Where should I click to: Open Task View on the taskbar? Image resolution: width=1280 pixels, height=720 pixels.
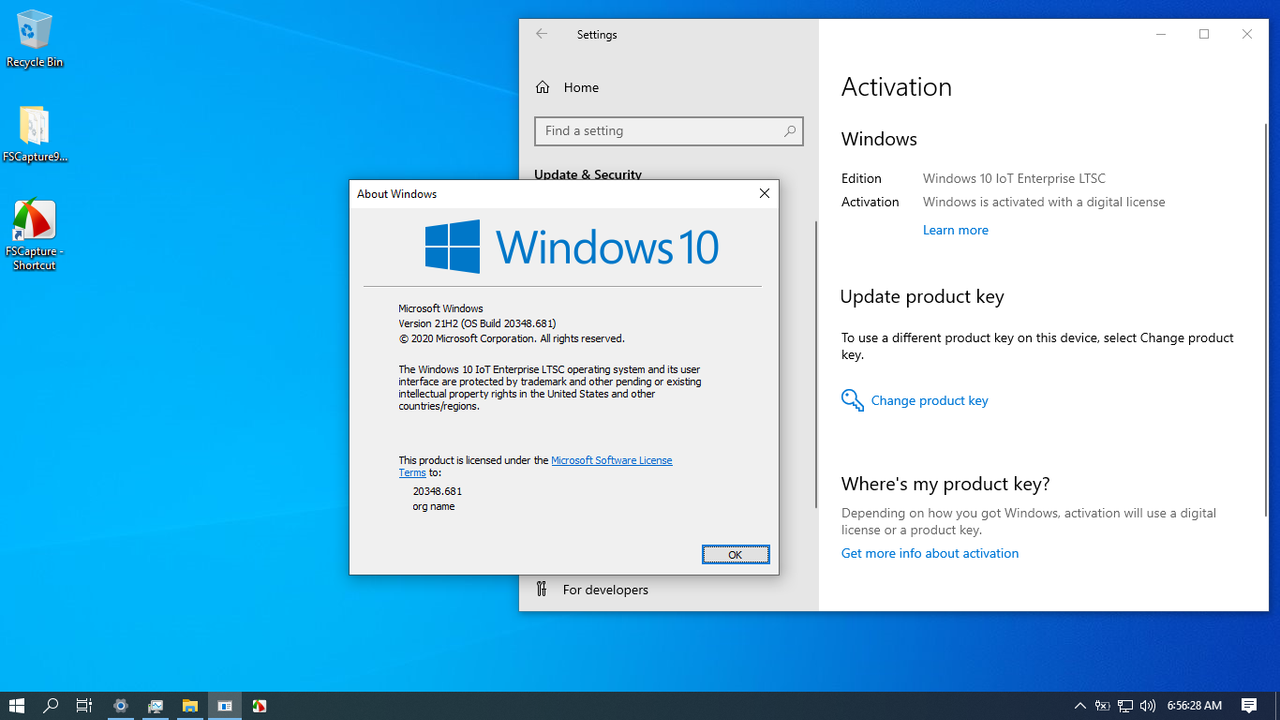point(85,706)
